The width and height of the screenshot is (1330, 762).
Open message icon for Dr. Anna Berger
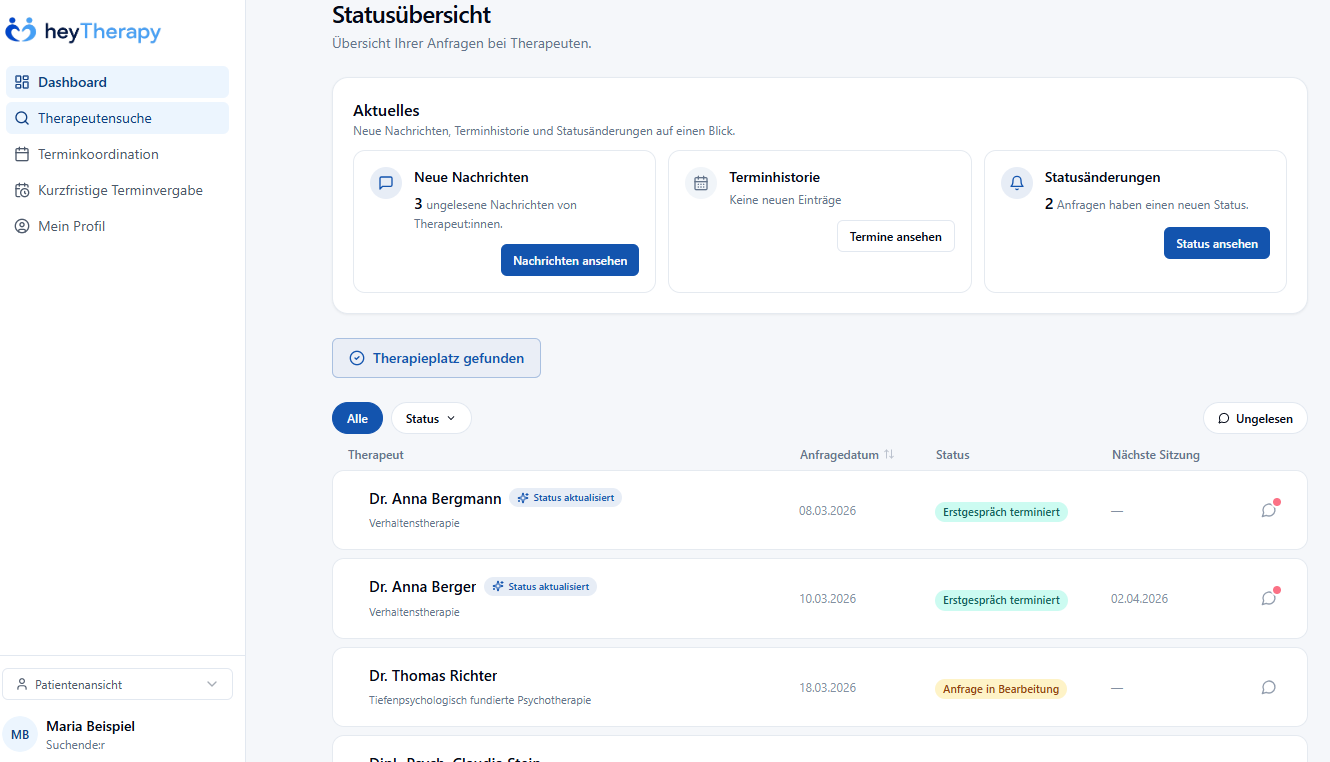click(x=1269, y=598)
